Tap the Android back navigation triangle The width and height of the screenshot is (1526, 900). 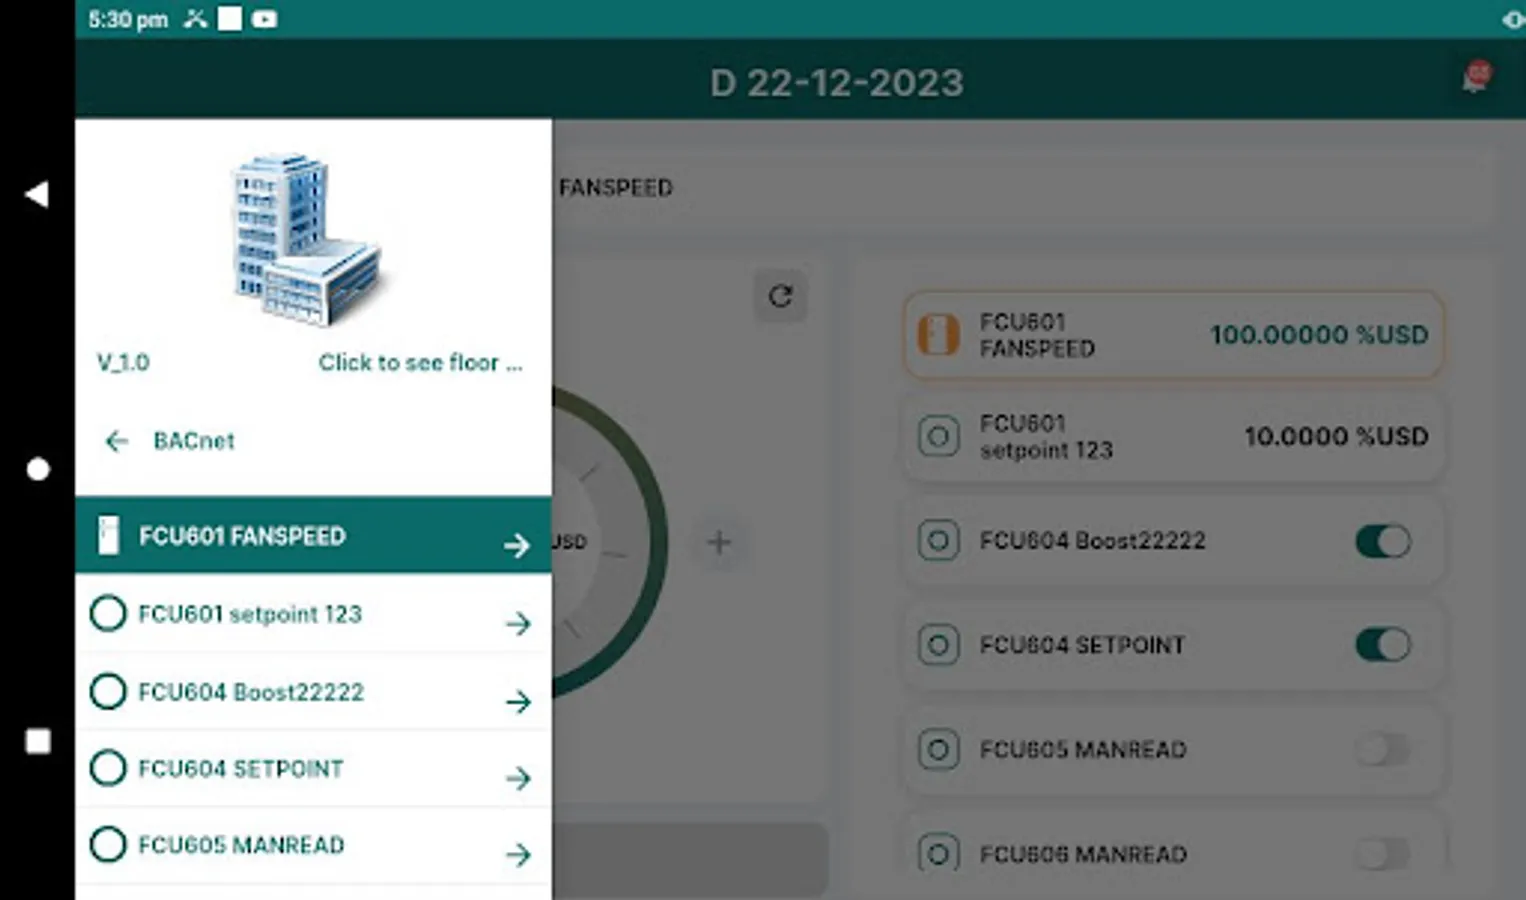pos(36,193)
